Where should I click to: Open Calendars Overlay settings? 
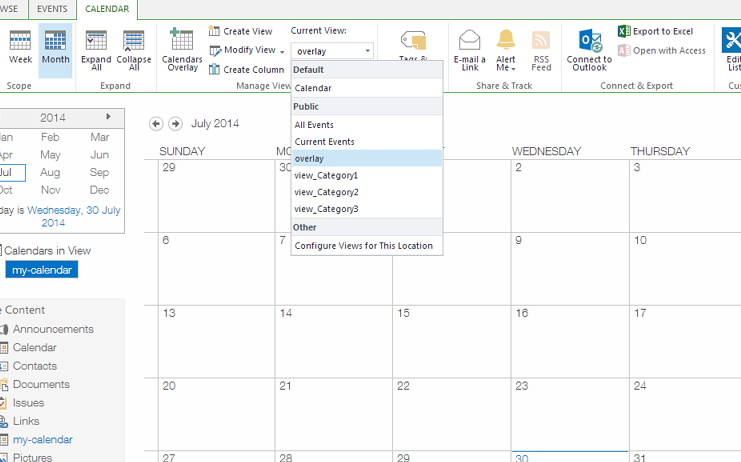[x=182, y=50]
